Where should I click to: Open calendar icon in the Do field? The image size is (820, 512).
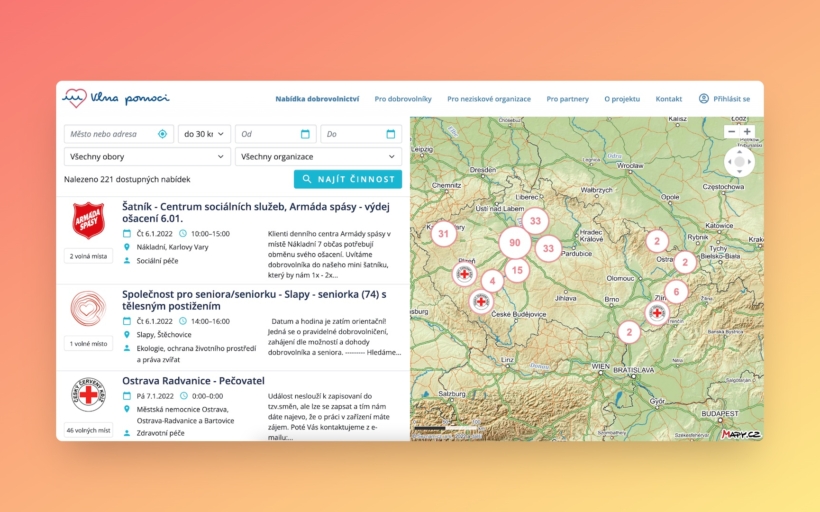[391, 134]
